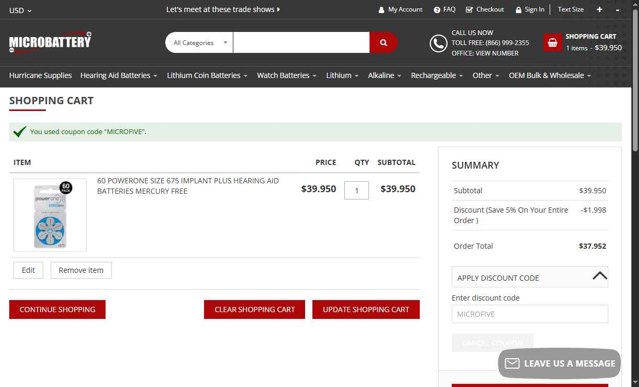639x387 pixels.
Task: Go to Checkout from the top bar
Action: 485,9
